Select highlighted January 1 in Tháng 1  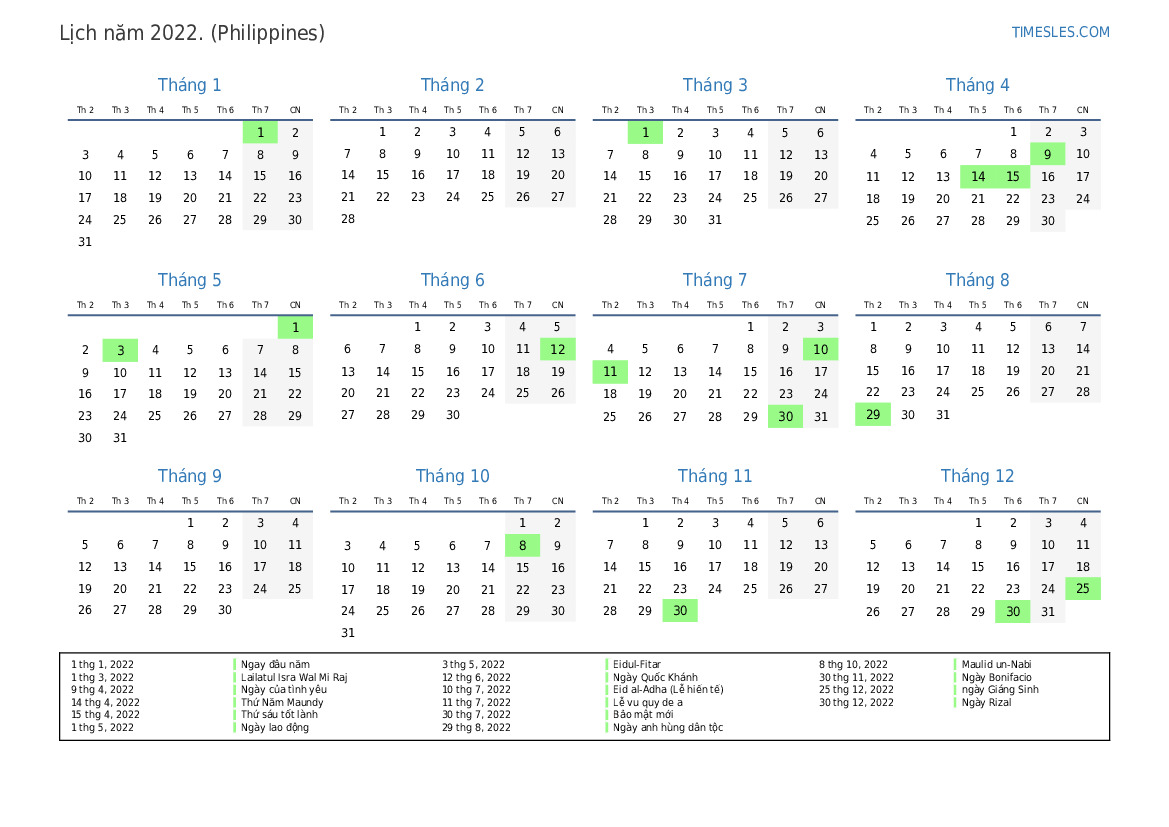coord(260,132)
